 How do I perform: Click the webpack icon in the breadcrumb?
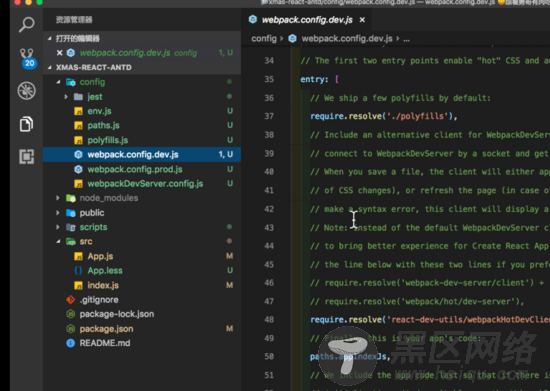click(292, 39)
